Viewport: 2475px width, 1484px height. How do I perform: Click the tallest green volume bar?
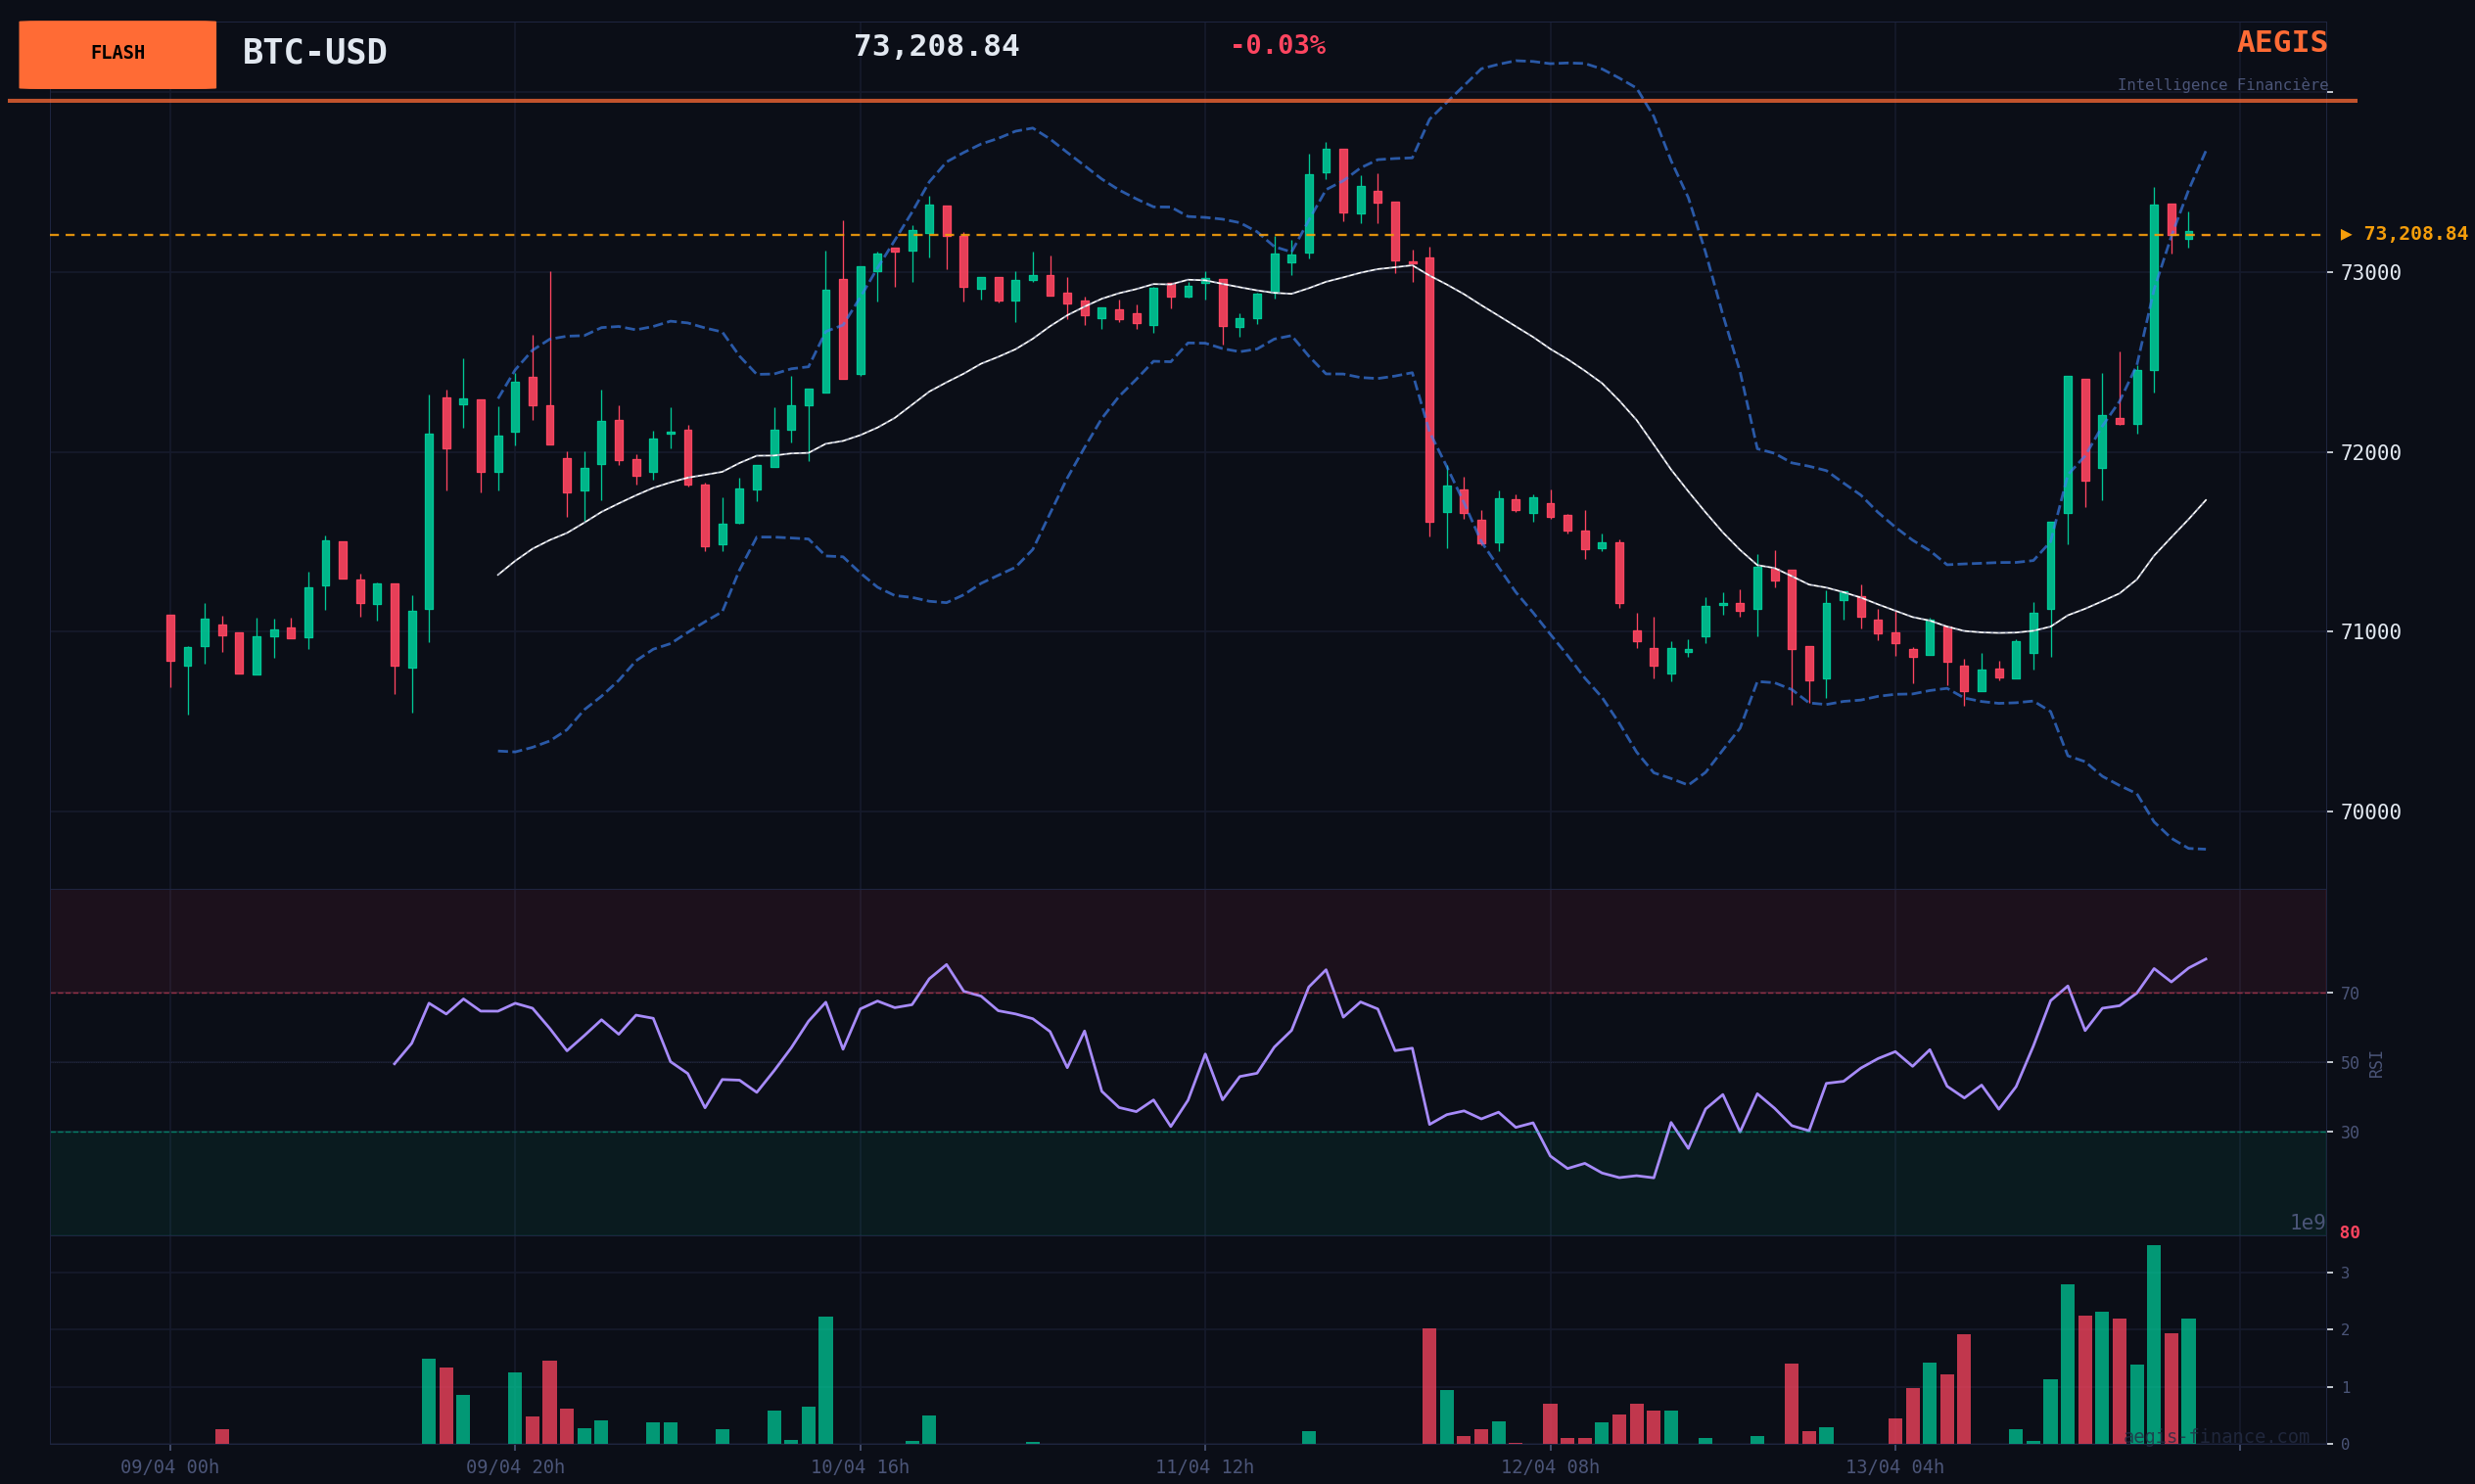2153,1345
